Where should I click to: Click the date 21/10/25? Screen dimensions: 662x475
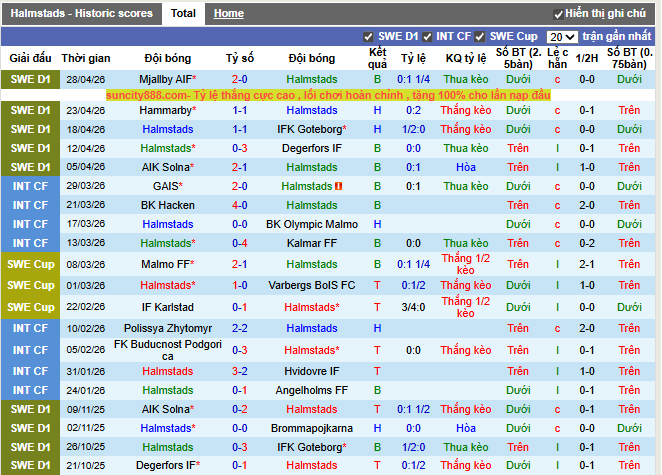86,465
